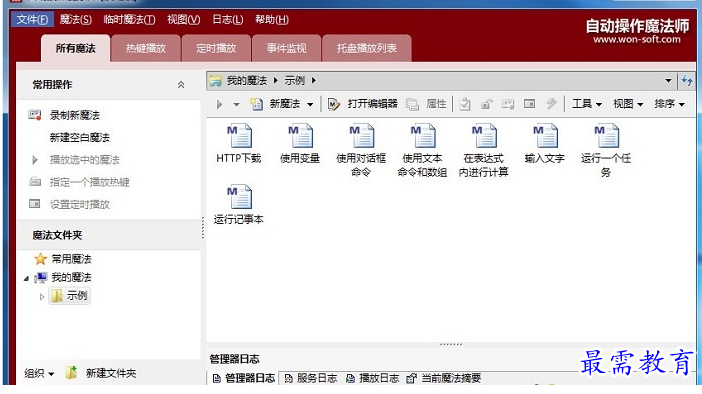The height and width of the screenshot is (394, 702).
Task: Switch to the 定时播放 tab
Action: pyautogui.click(x=216, y=48)
